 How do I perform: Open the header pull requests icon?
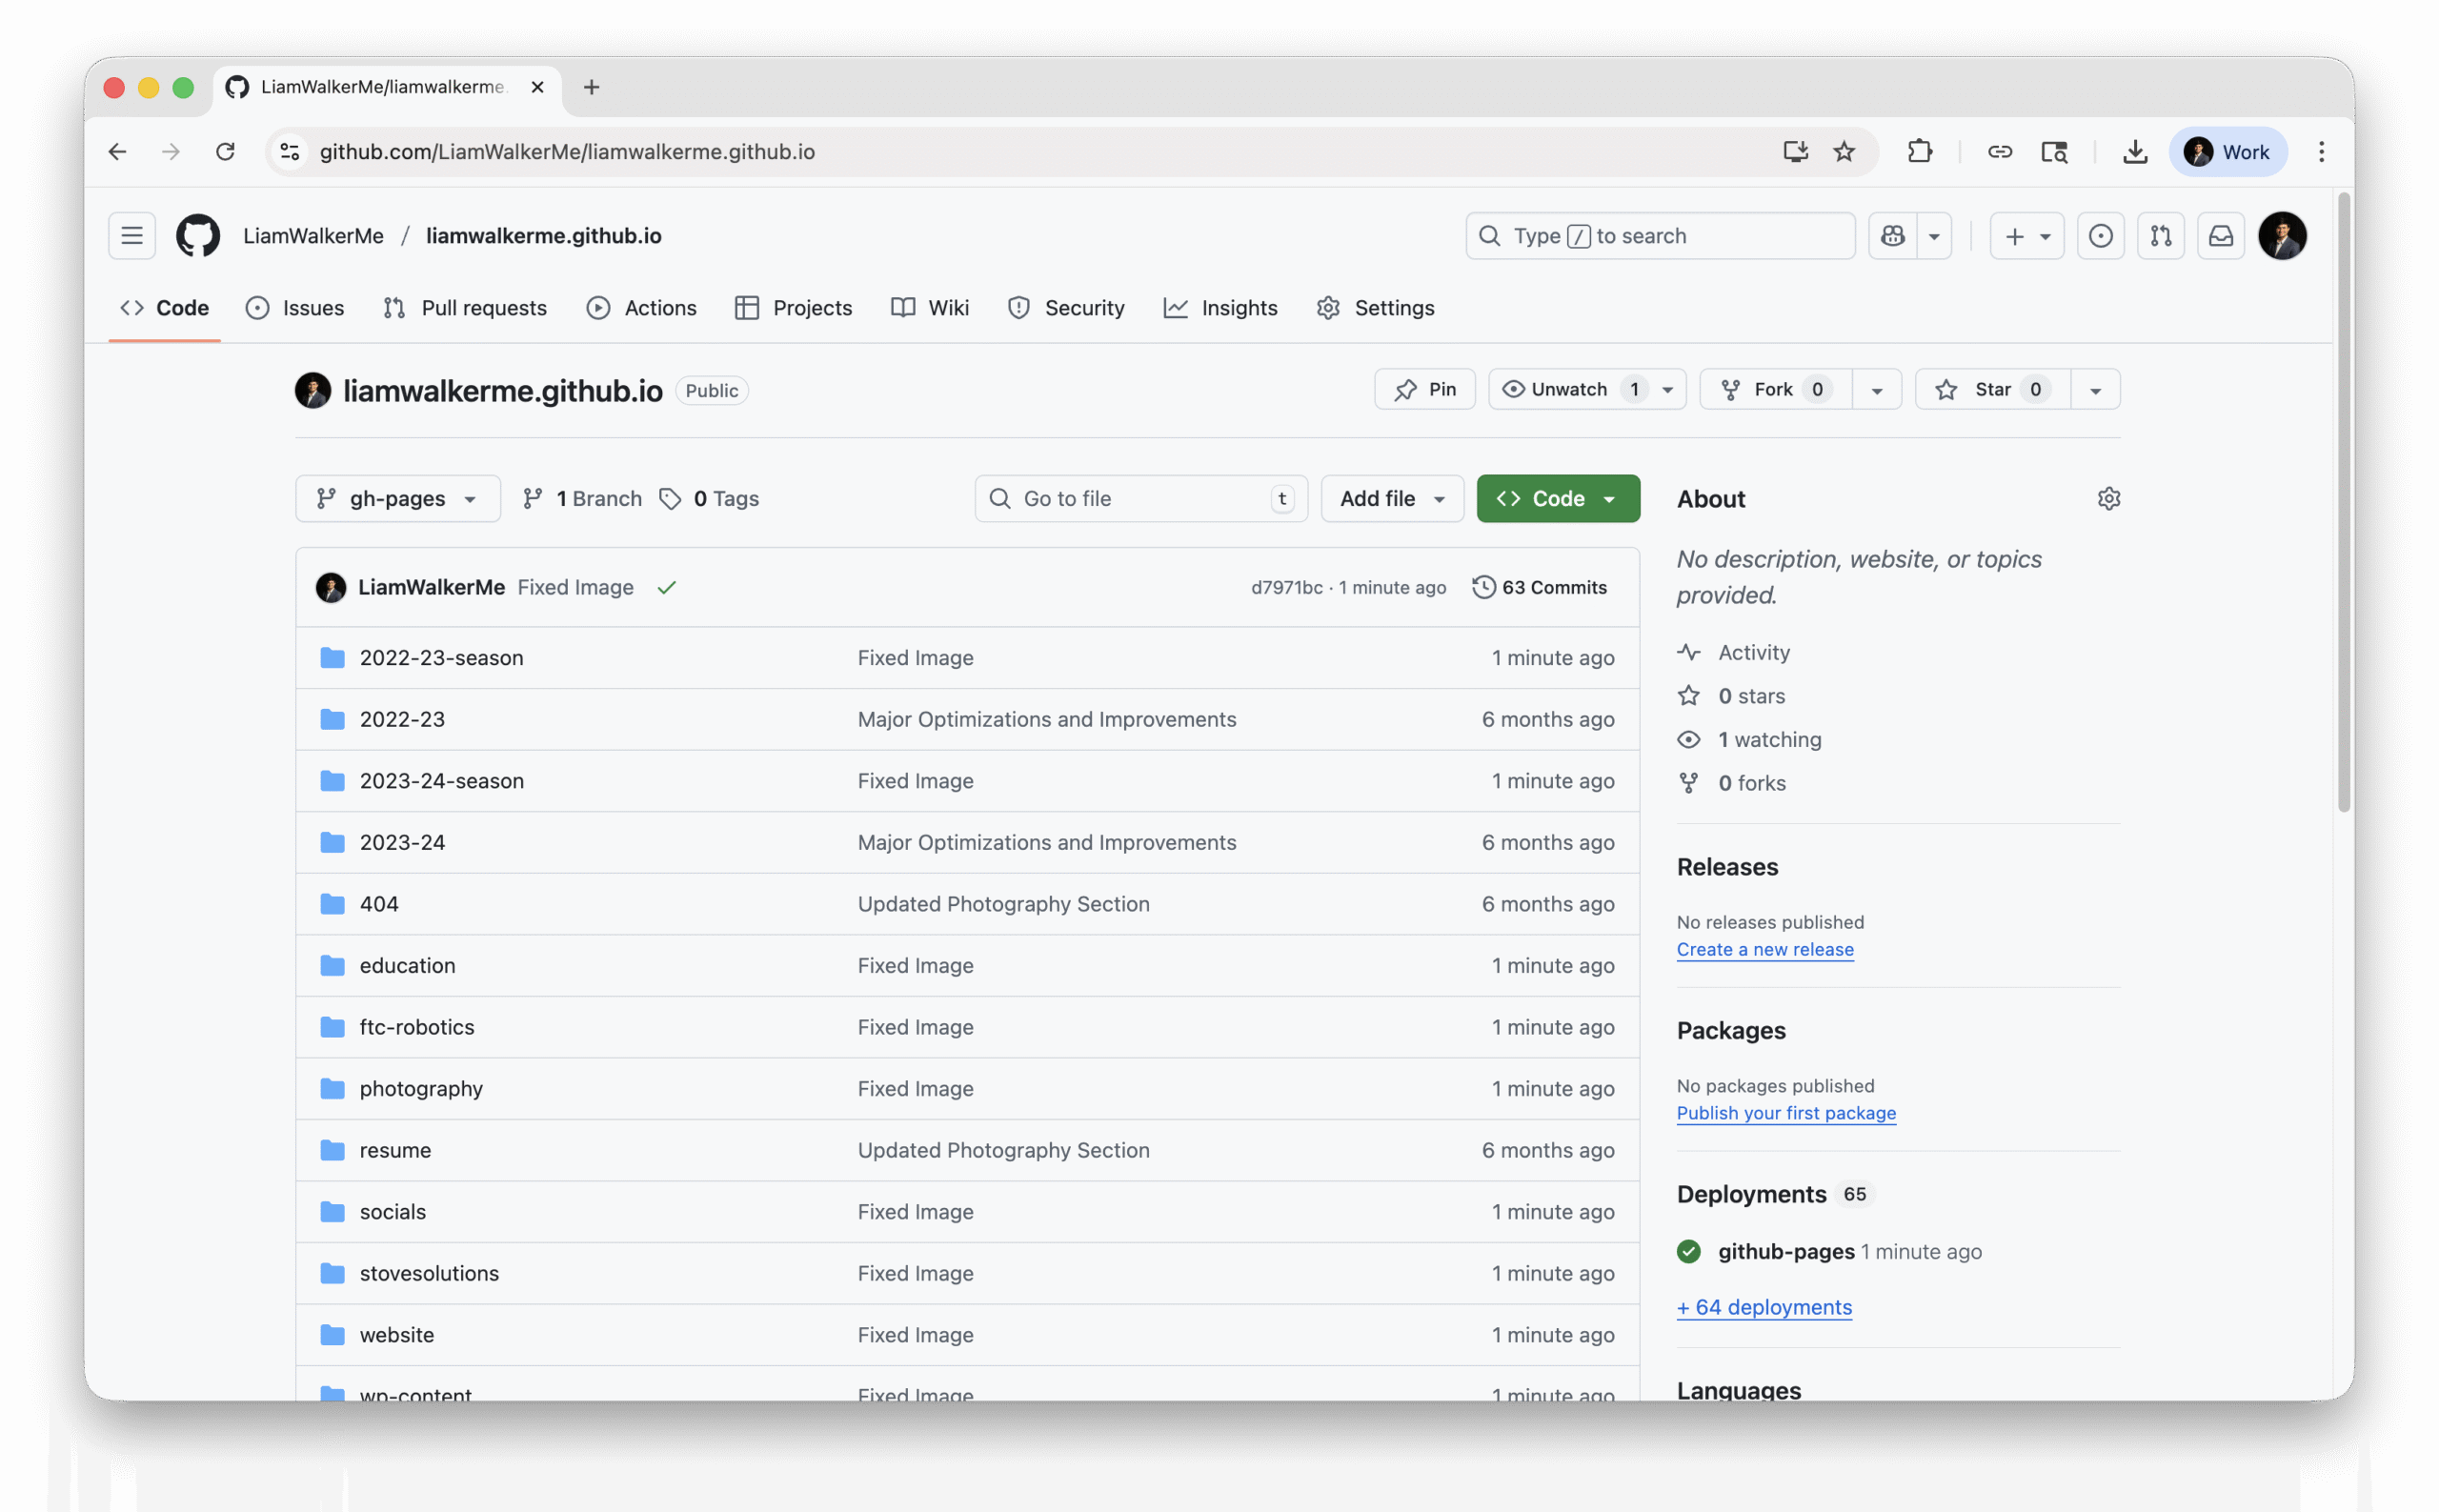coord(2160,236)
